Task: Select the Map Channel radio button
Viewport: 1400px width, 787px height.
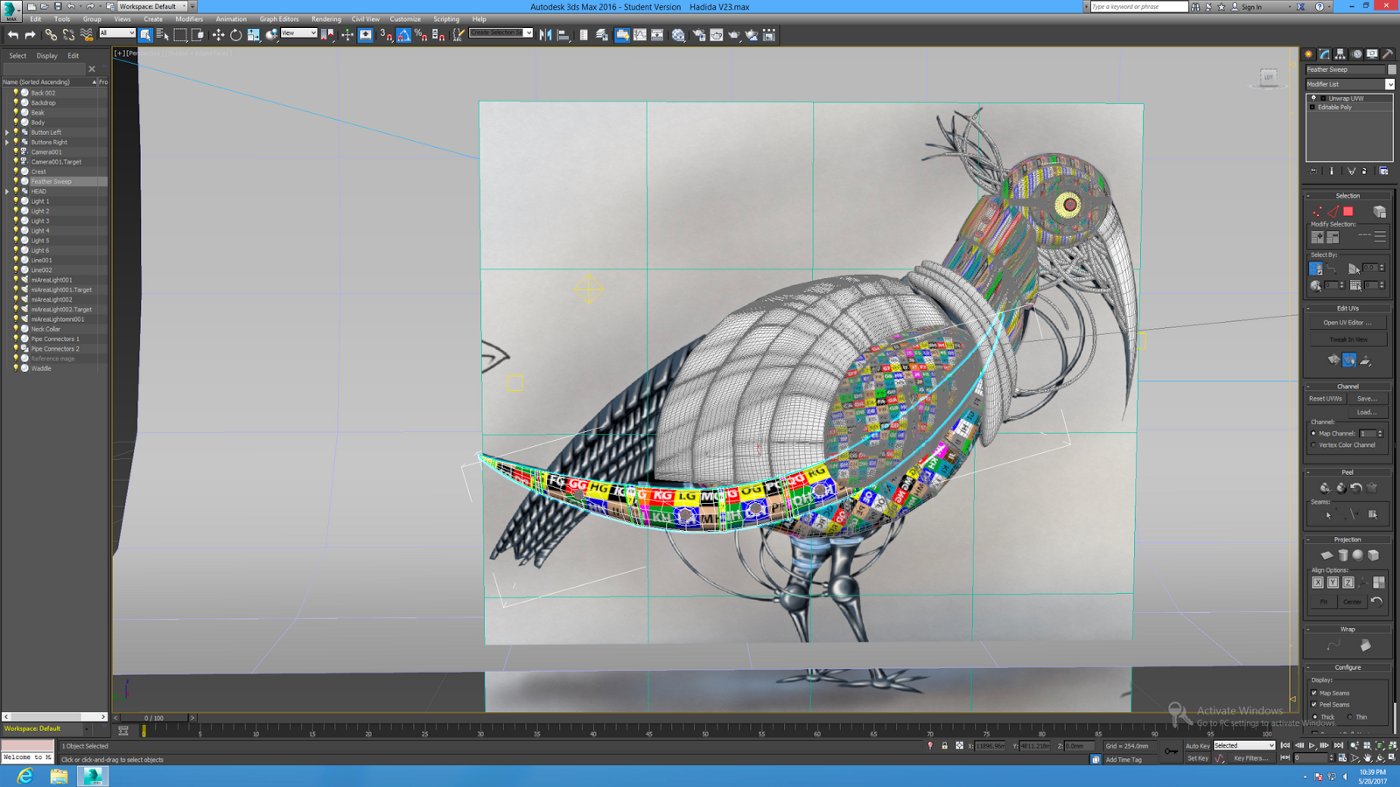Action: click(x=1314, y=433)
